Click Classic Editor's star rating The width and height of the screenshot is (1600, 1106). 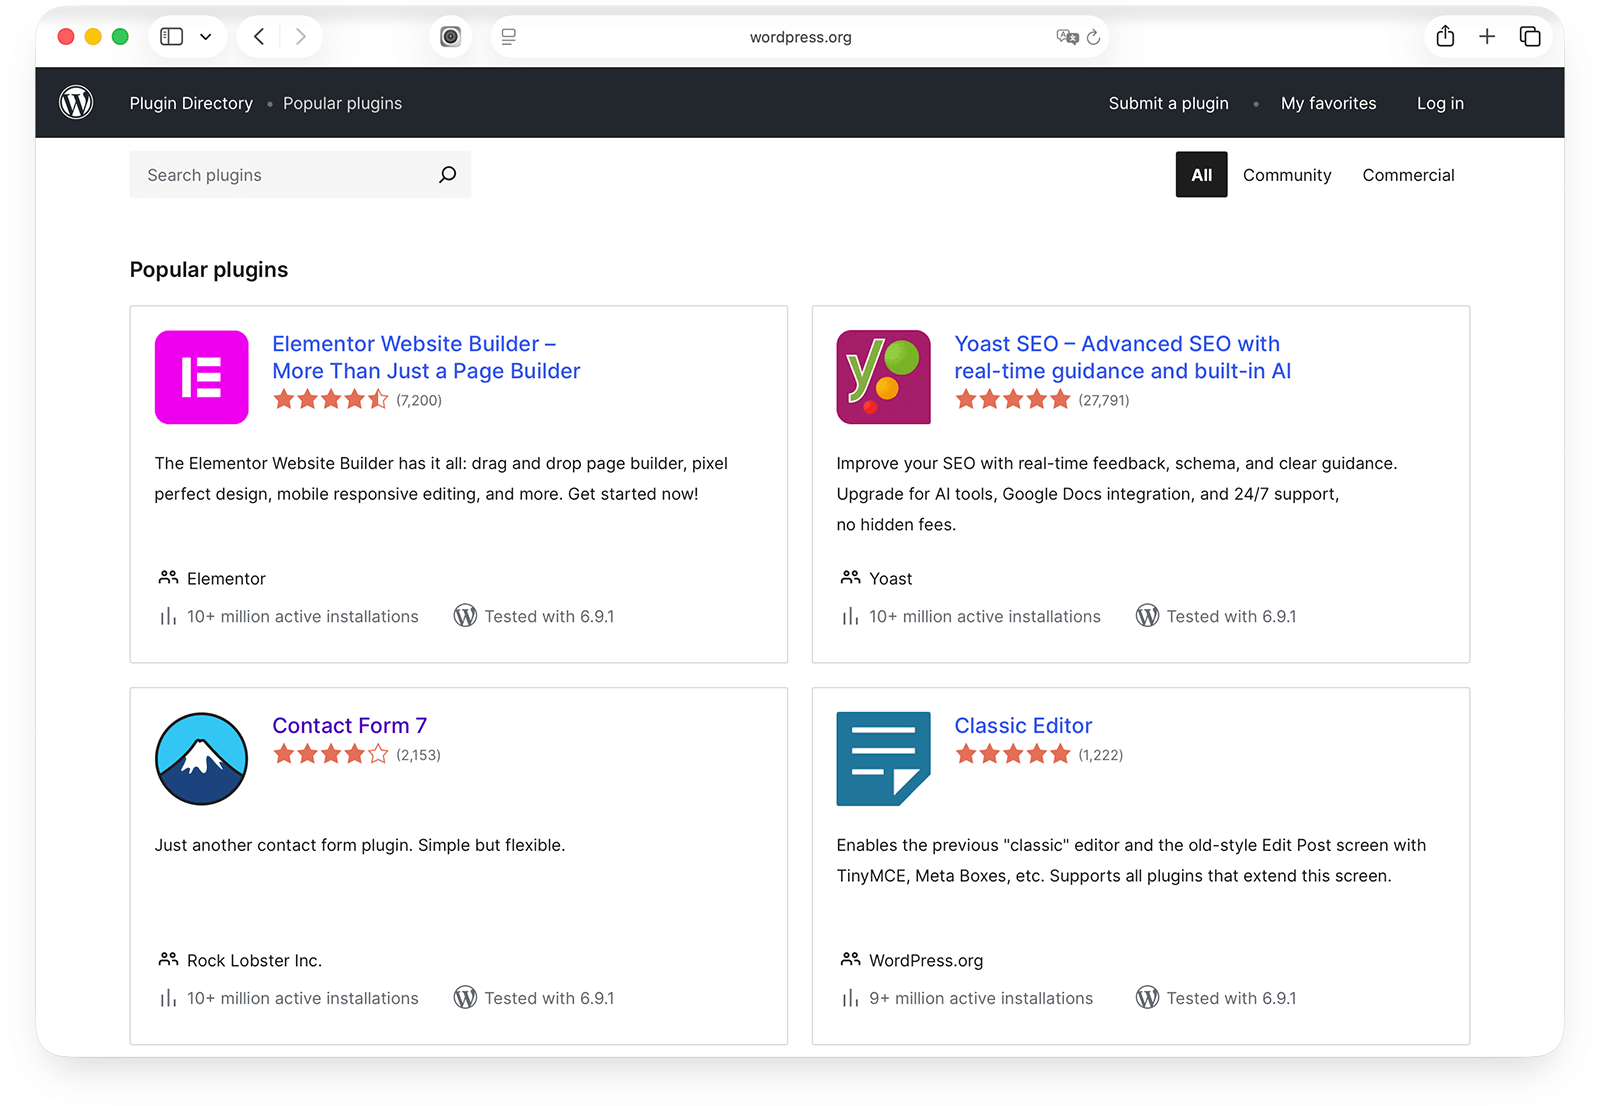pos(1013,754)
